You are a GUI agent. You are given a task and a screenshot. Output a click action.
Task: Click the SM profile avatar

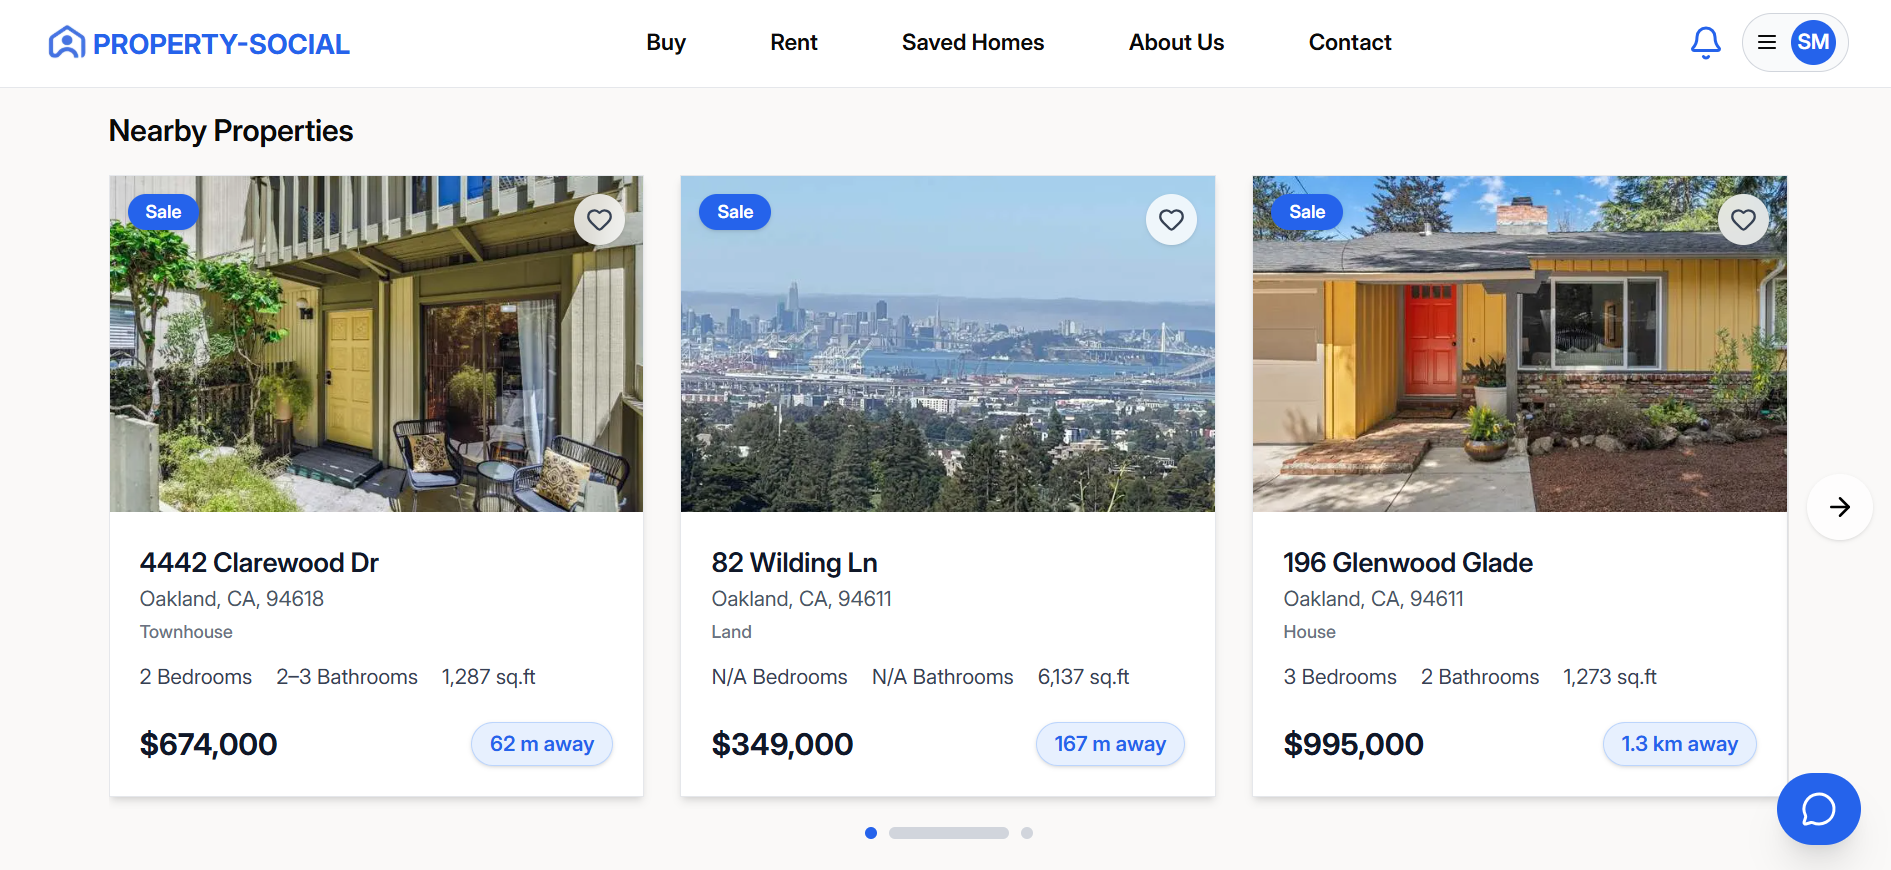1814,42
